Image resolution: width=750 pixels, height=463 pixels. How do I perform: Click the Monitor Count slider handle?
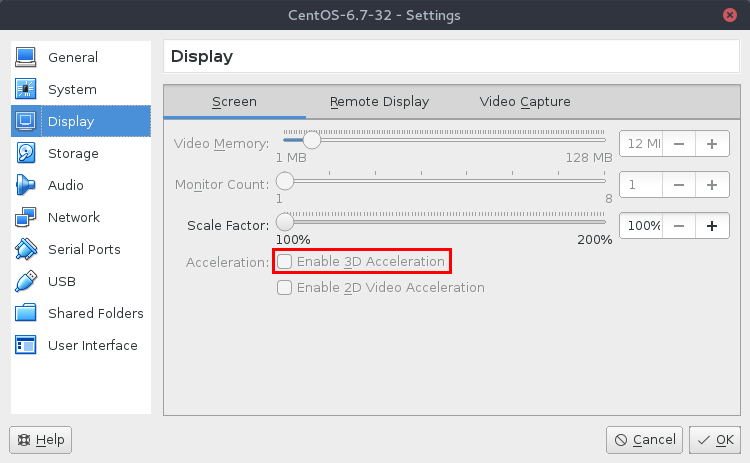(285, 181)
